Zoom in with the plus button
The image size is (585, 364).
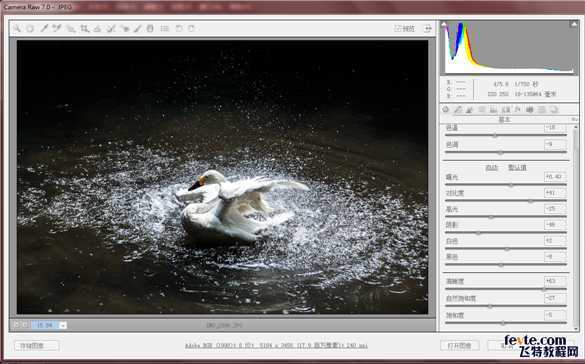(x=25, y=325)
